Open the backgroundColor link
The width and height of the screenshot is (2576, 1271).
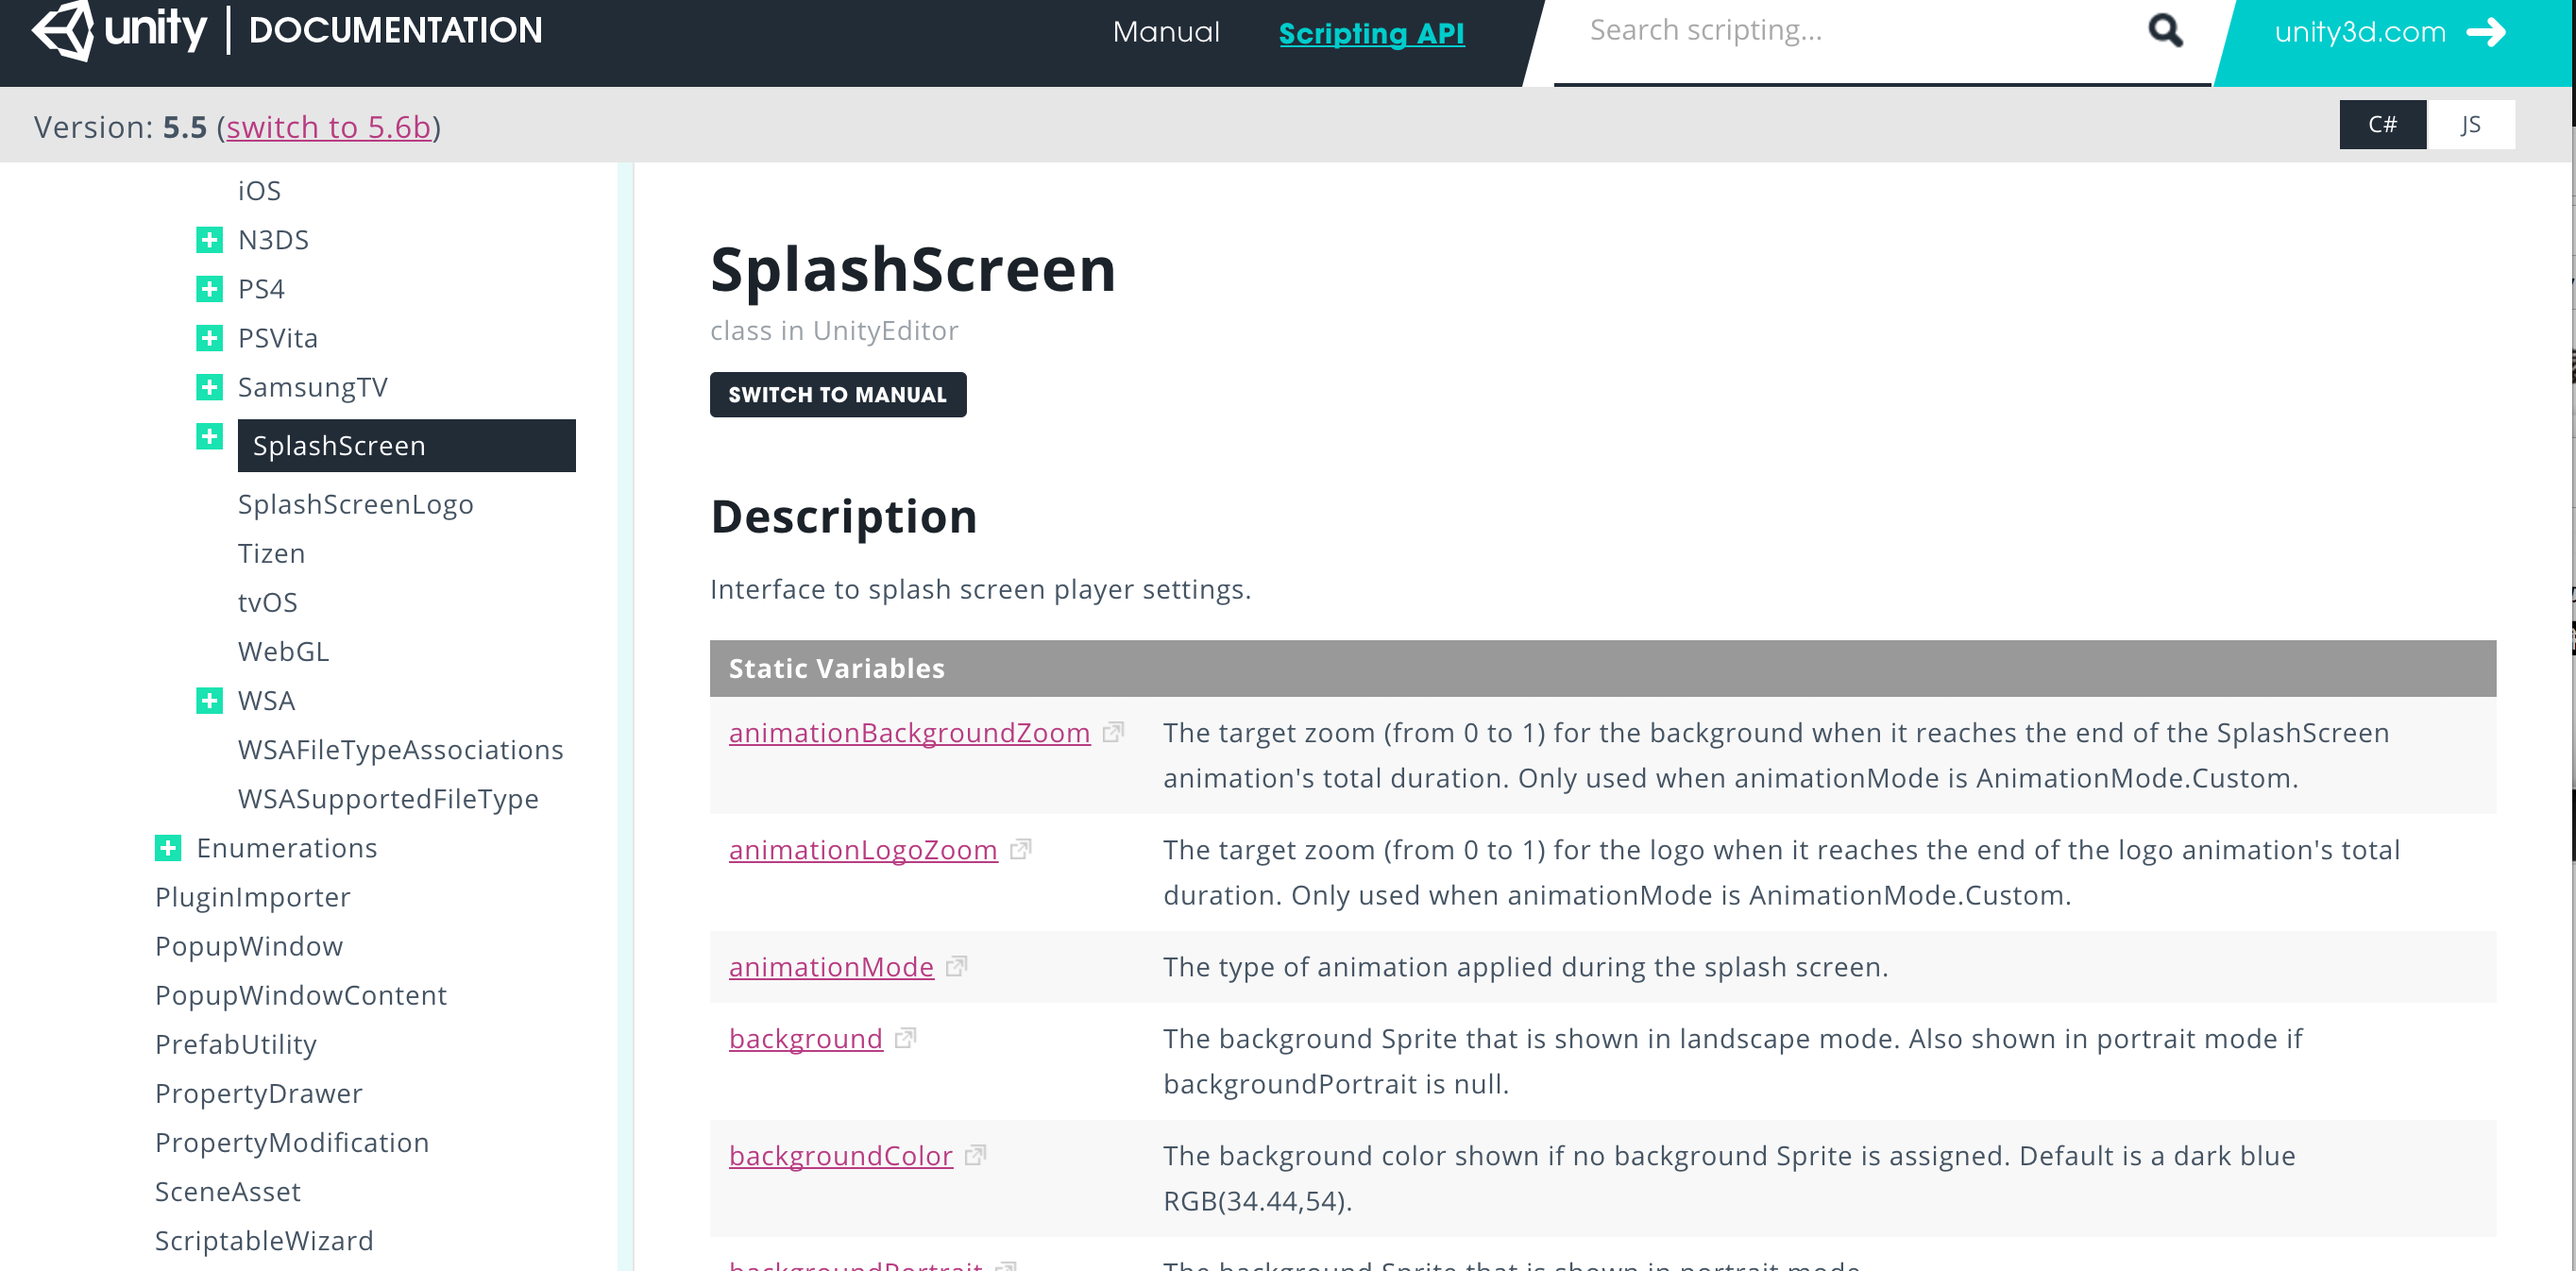(x=840, y=1156)
